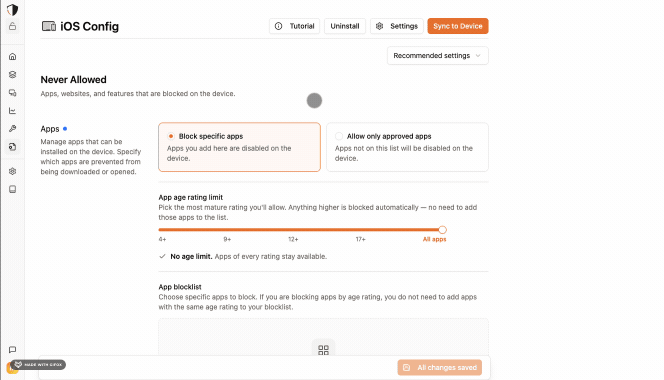The image size is (664, 380).
Task: Click the Apps section label
Action: [x=50, y=129]
